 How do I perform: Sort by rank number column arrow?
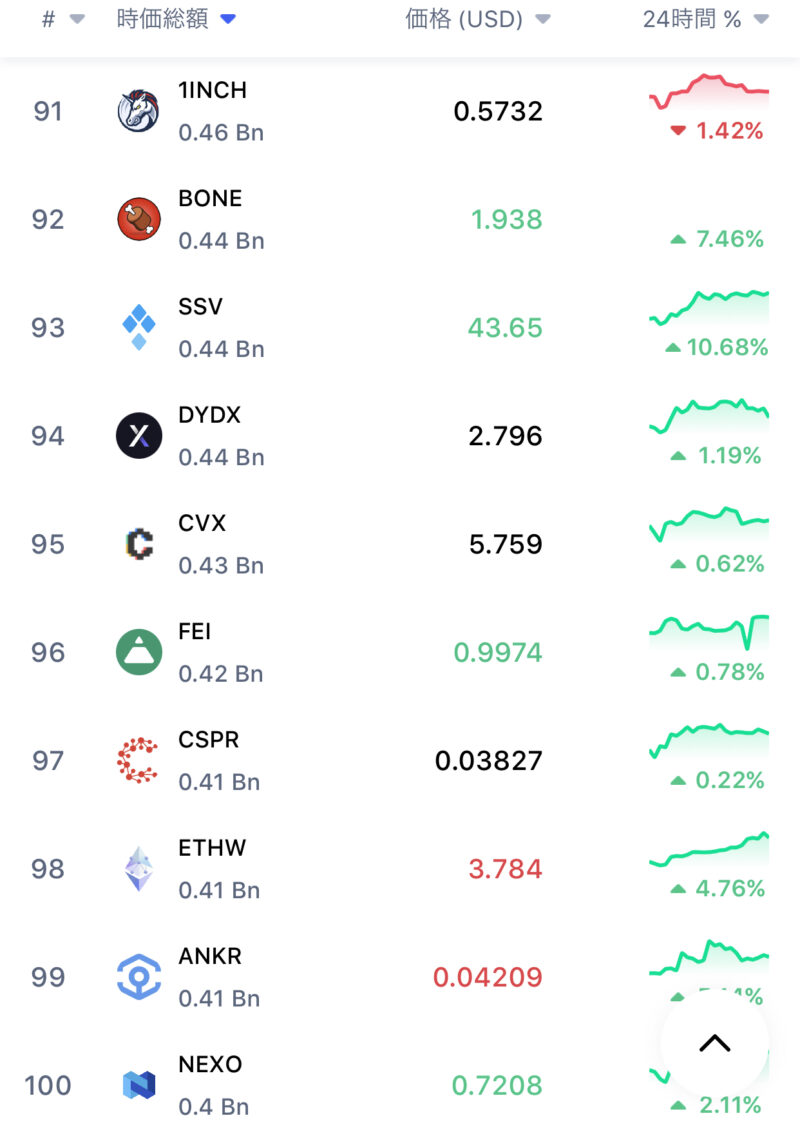76,20
